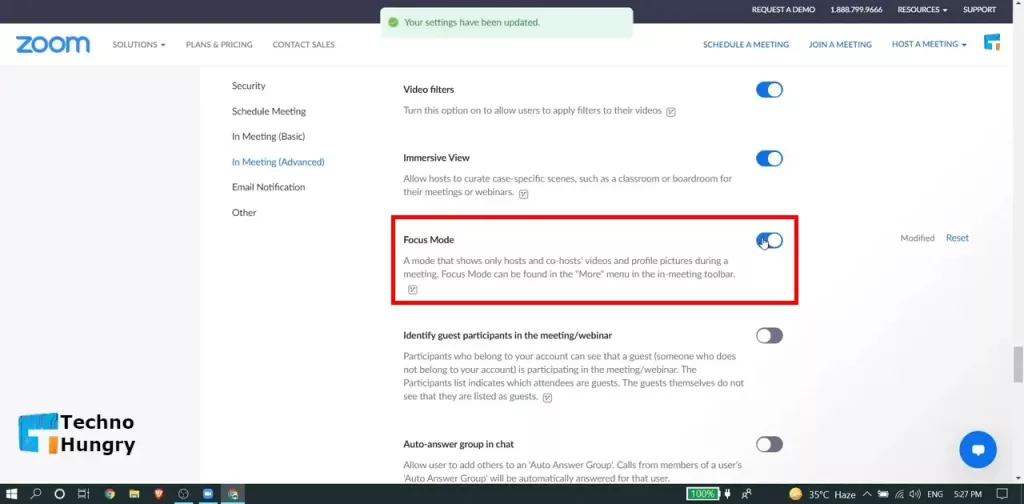Image resolution: width=1024 pixels, height=504 pixels.
Task: Open the Zoom app from the taskbar
Action: pyautogui.click(x=208, y=494)
